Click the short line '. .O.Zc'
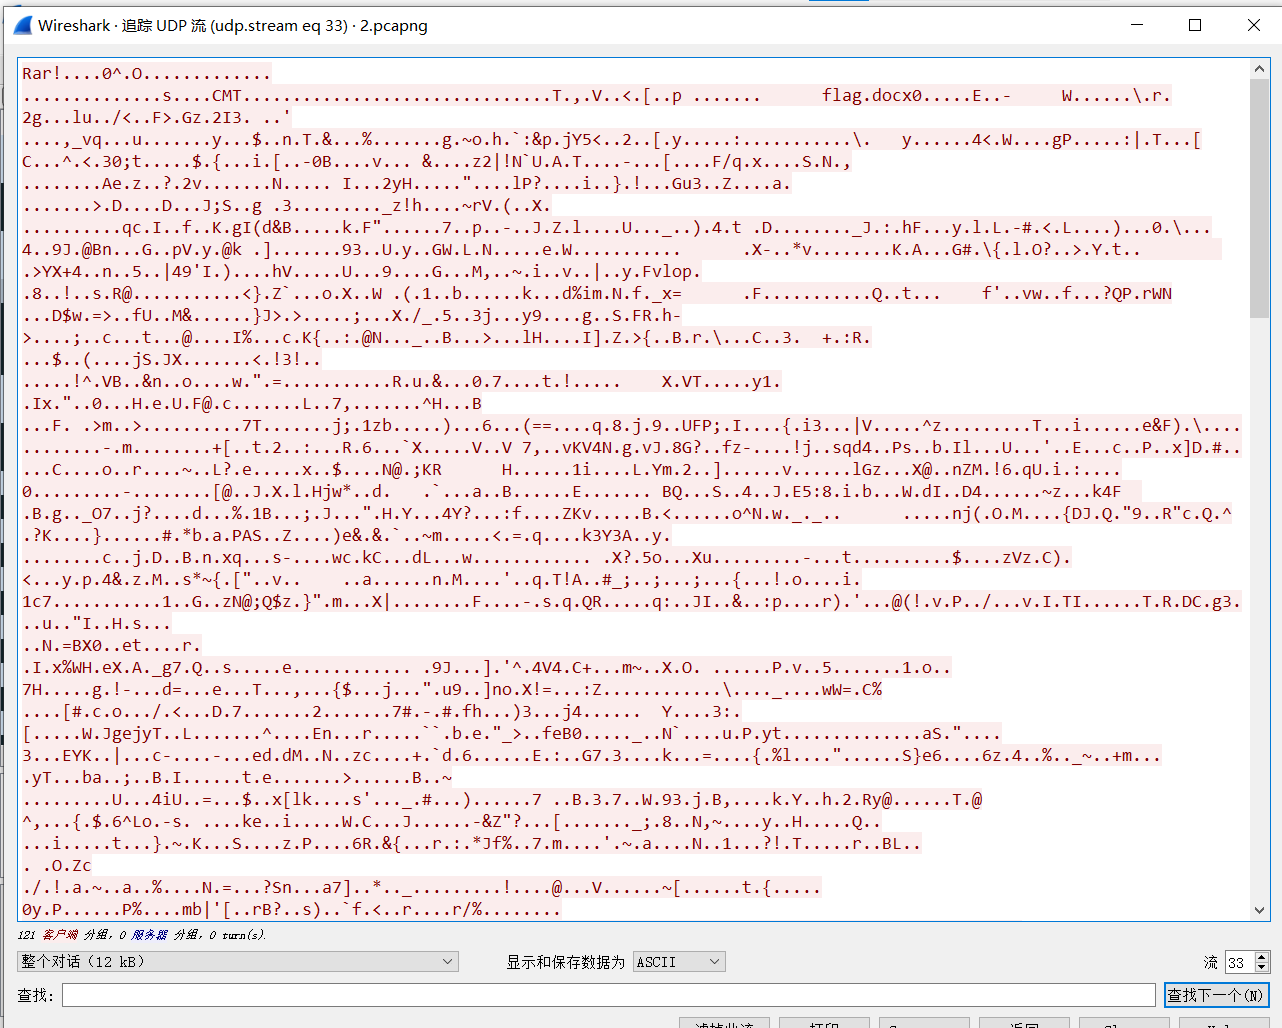This screenshot has height=1028, width=1282. 57,866
